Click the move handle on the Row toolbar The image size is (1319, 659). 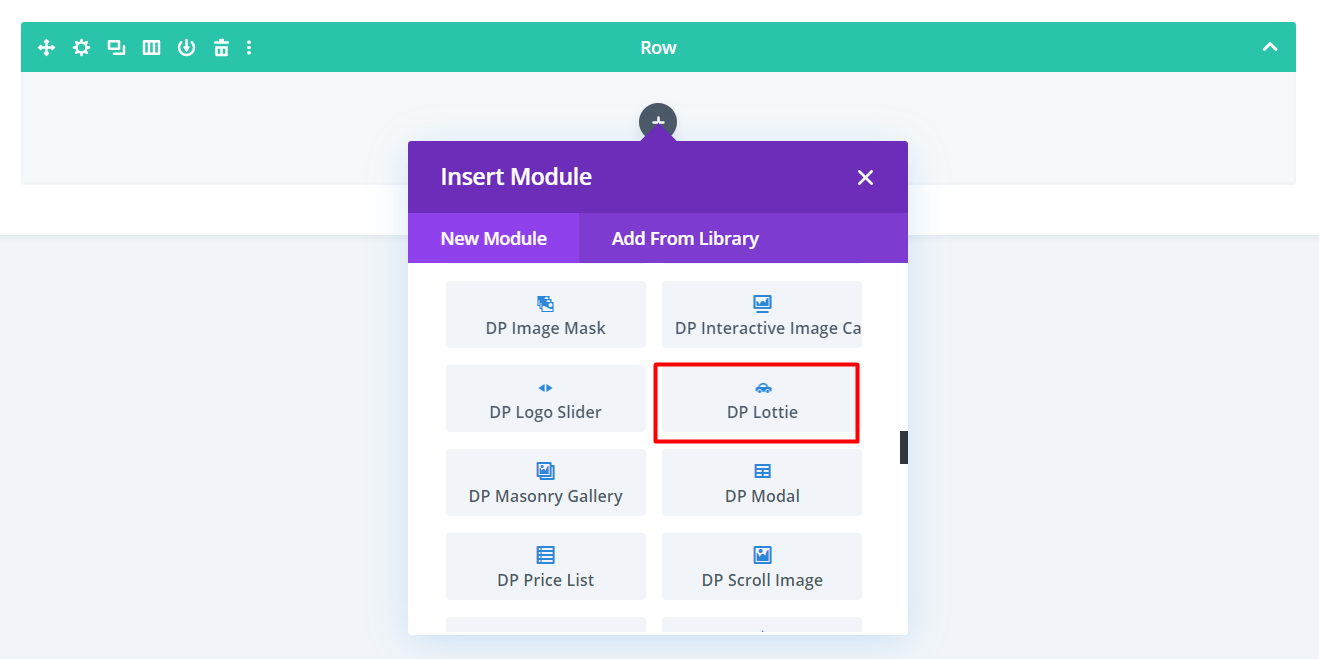click(x=46, y=47)
